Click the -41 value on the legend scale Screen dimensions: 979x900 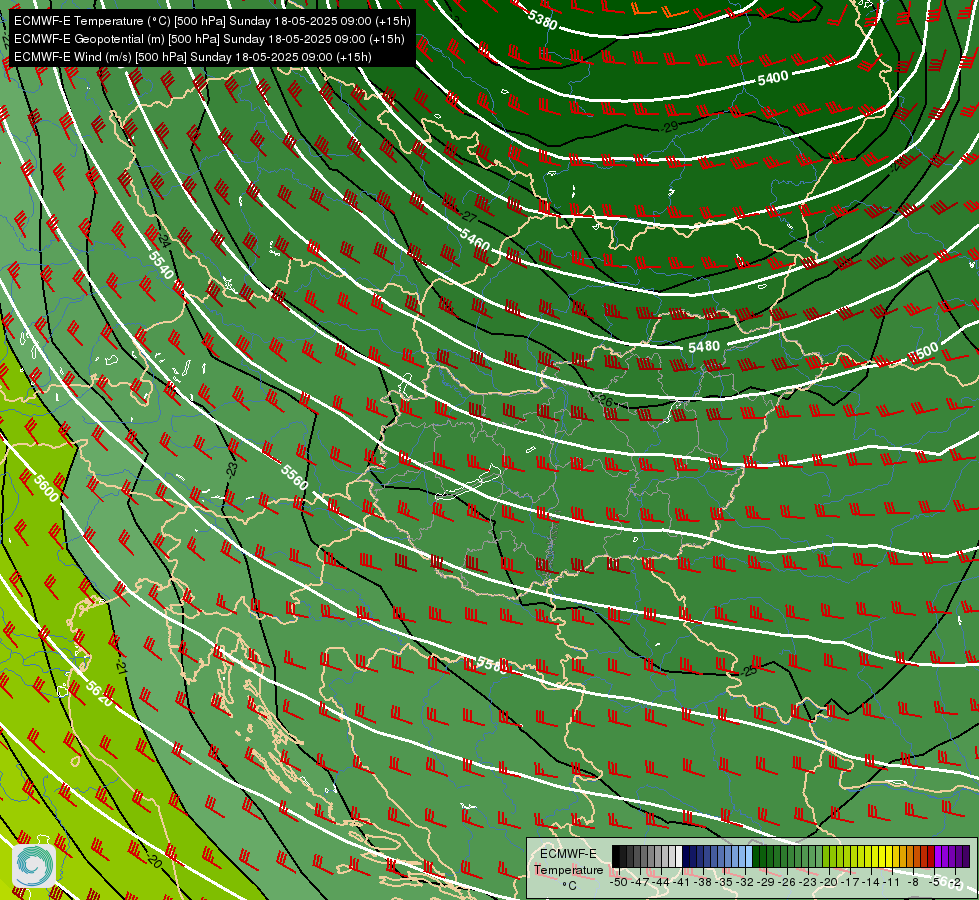tap(681, 882)
